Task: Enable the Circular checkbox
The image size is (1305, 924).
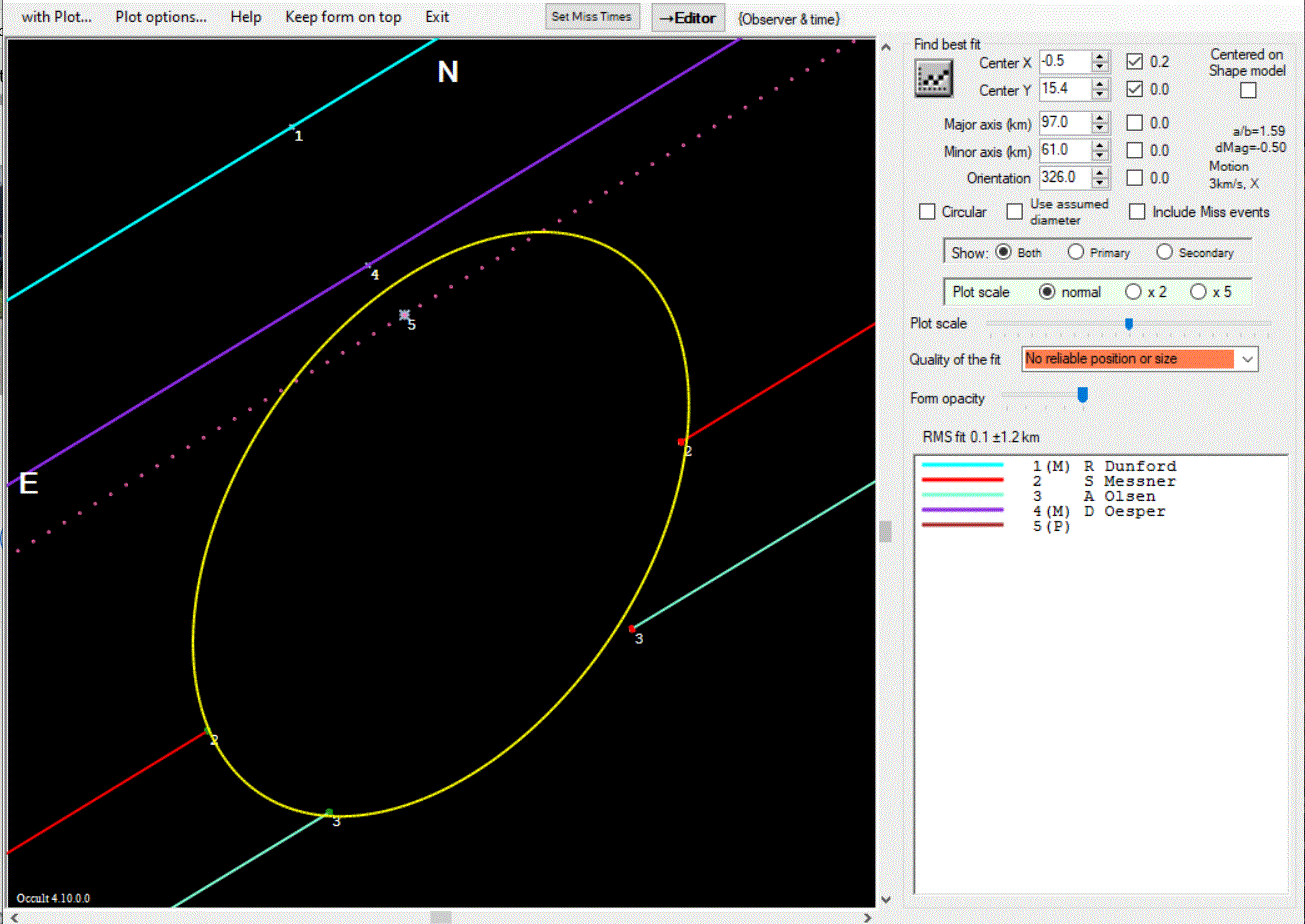Action: coord(927,212)
